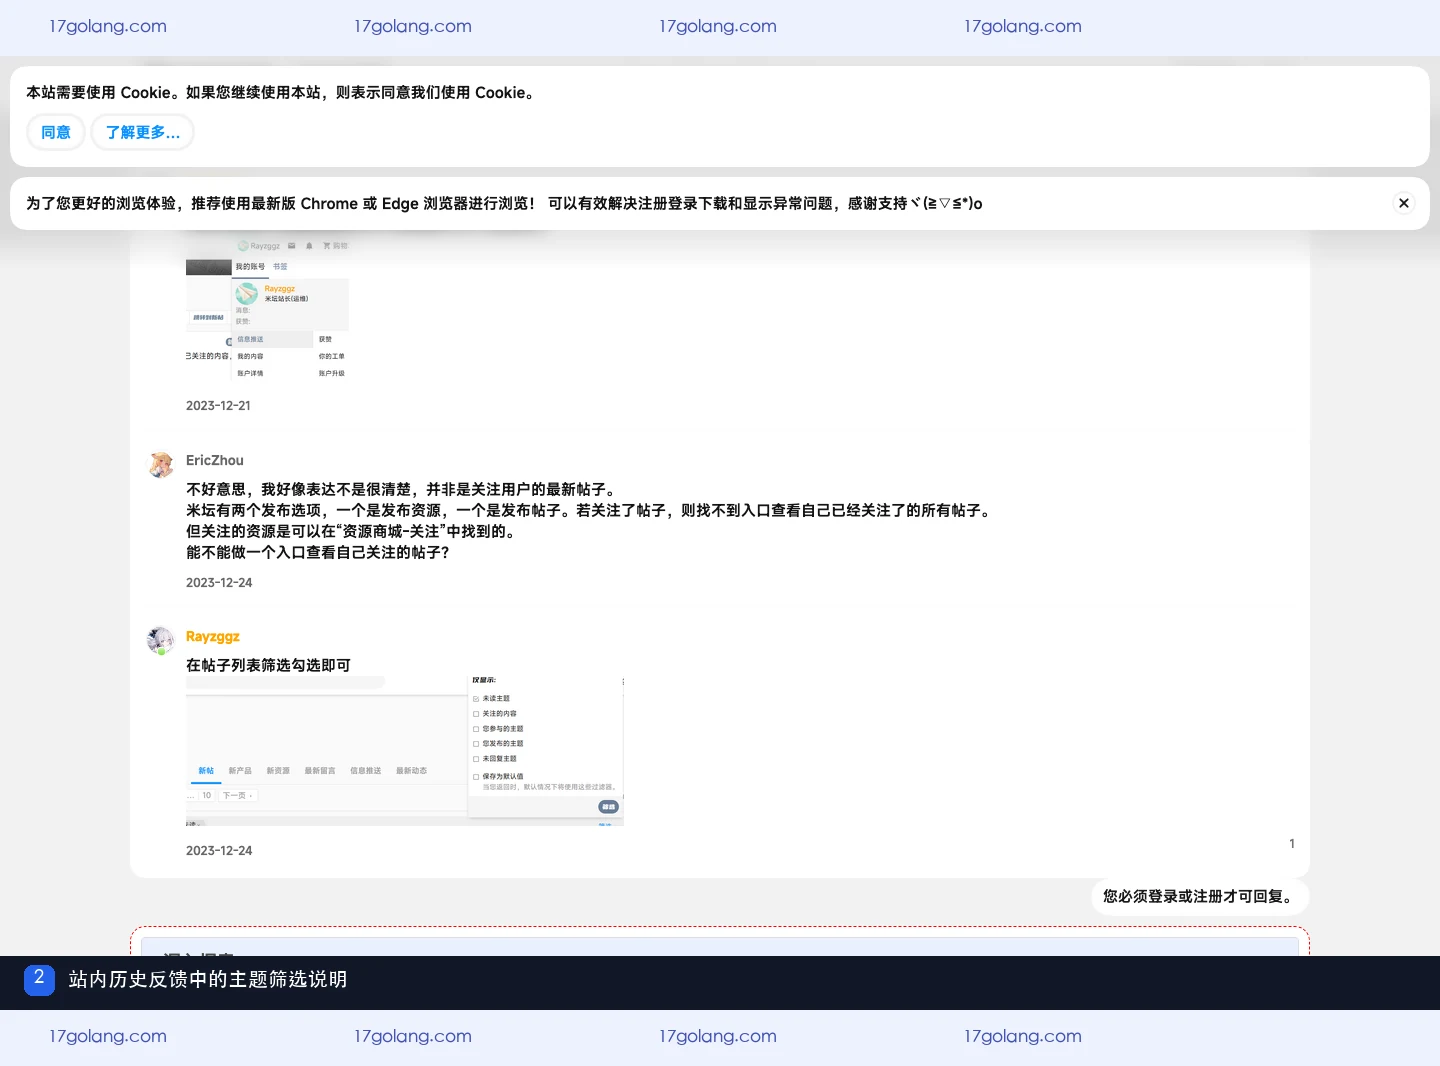Click the 2023-12-24 date under EricZhou's post
Image resolution: width=1440 pixels, height=1066 pixels.
(219, 582)
